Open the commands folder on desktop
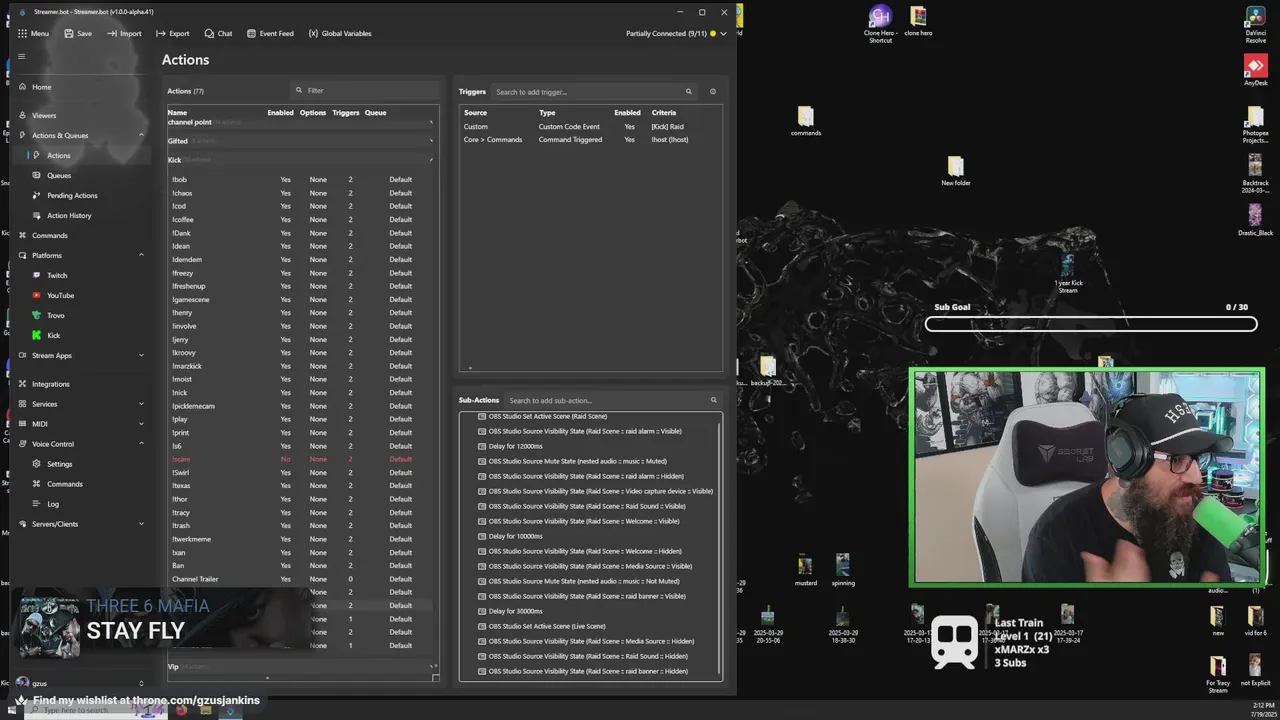This screenshot has width=1280, height=720. coord(806,122)
